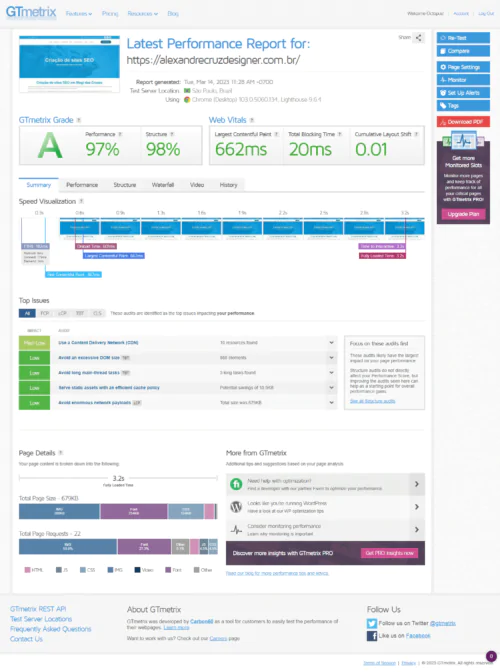The image size is (500, 672).
Task: Switch to the Video tab
Action: tap(197, 185)
